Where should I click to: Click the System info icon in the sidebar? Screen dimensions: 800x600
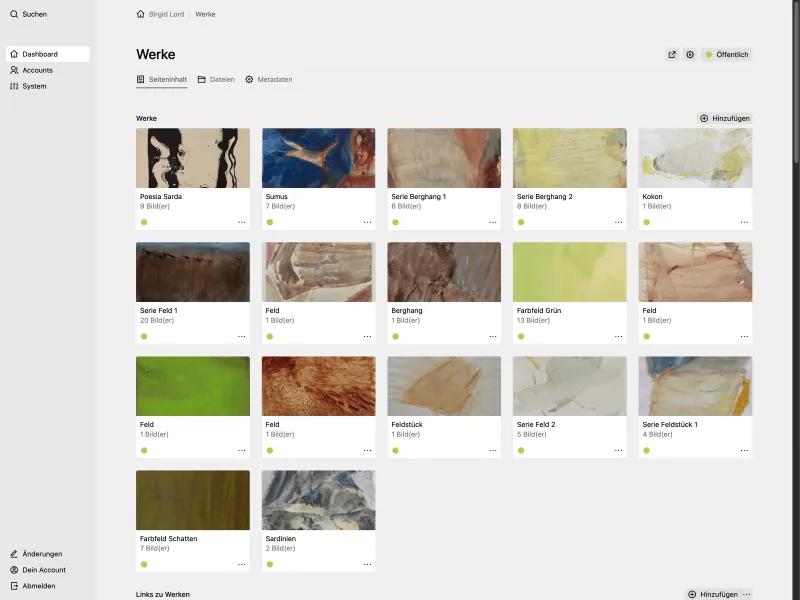(x=16, y=86)
